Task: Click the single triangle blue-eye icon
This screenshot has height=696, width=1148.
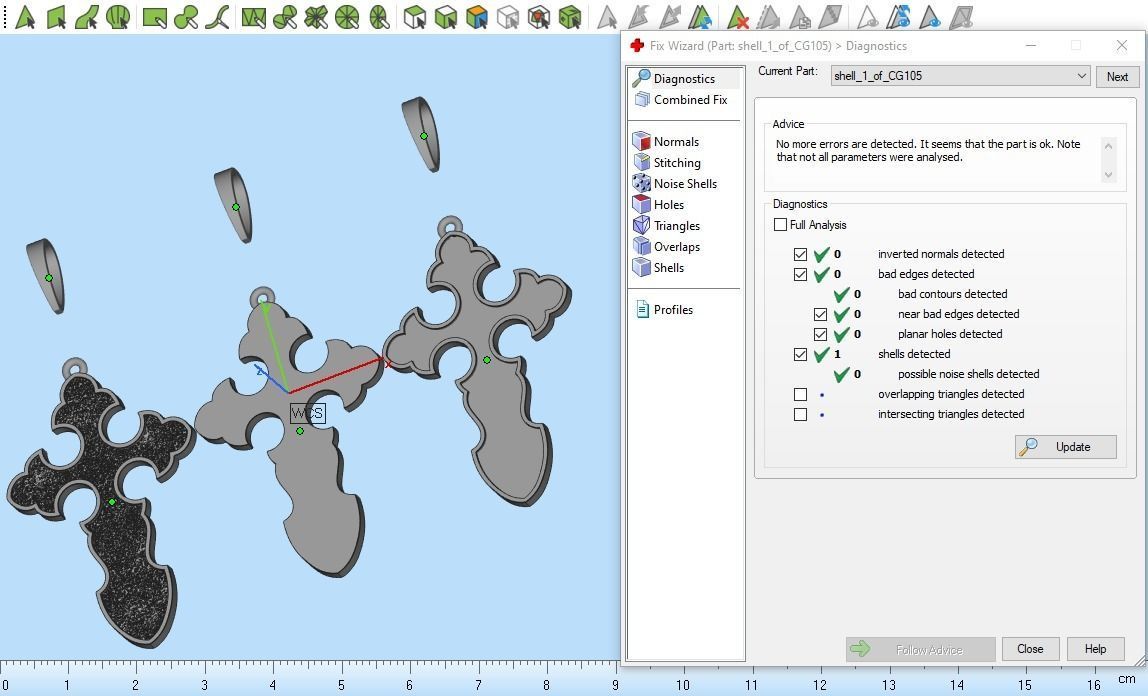Action: (x=930, y=17)
